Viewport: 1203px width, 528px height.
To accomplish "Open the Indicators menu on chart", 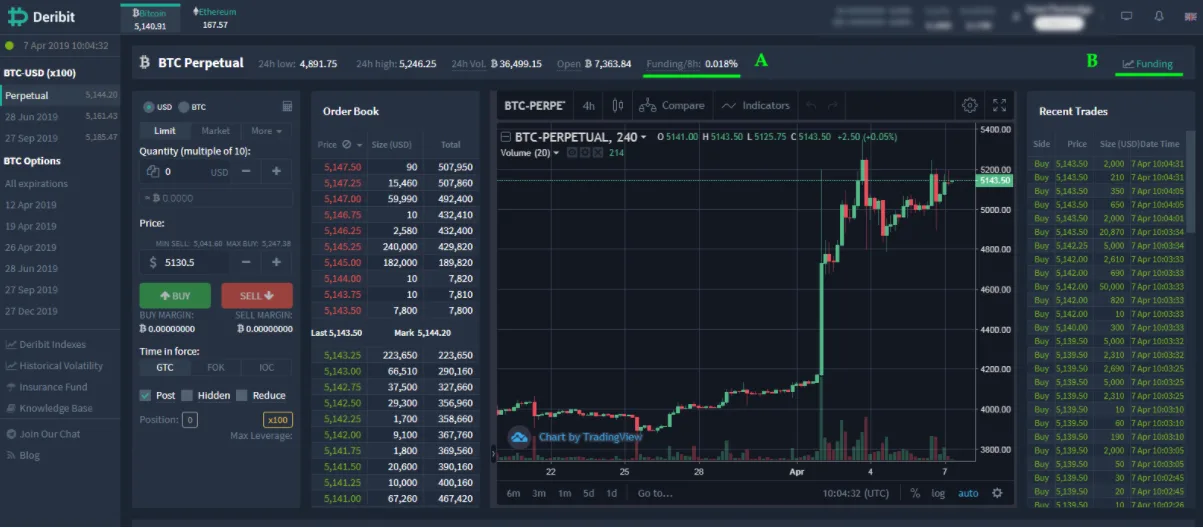I will point(755,105).
